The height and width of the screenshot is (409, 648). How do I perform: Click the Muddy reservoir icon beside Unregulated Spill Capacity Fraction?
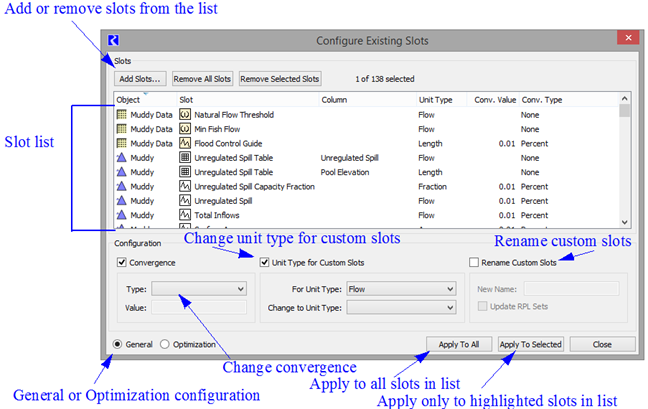click(x=122, y=186)
